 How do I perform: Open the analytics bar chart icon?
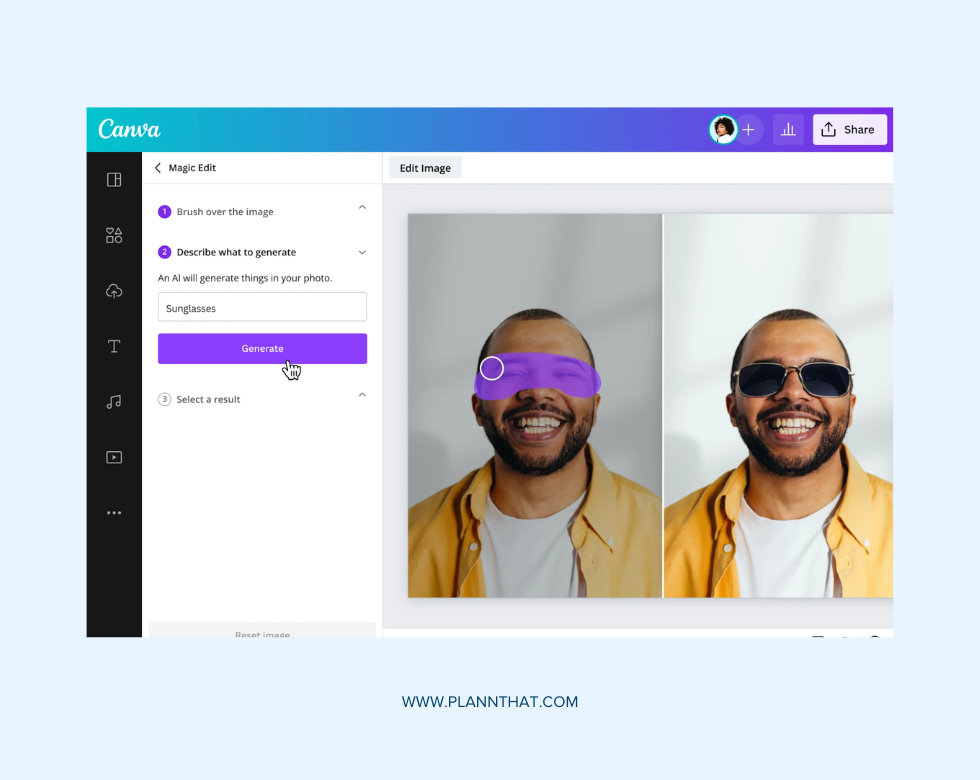(788, 129)
